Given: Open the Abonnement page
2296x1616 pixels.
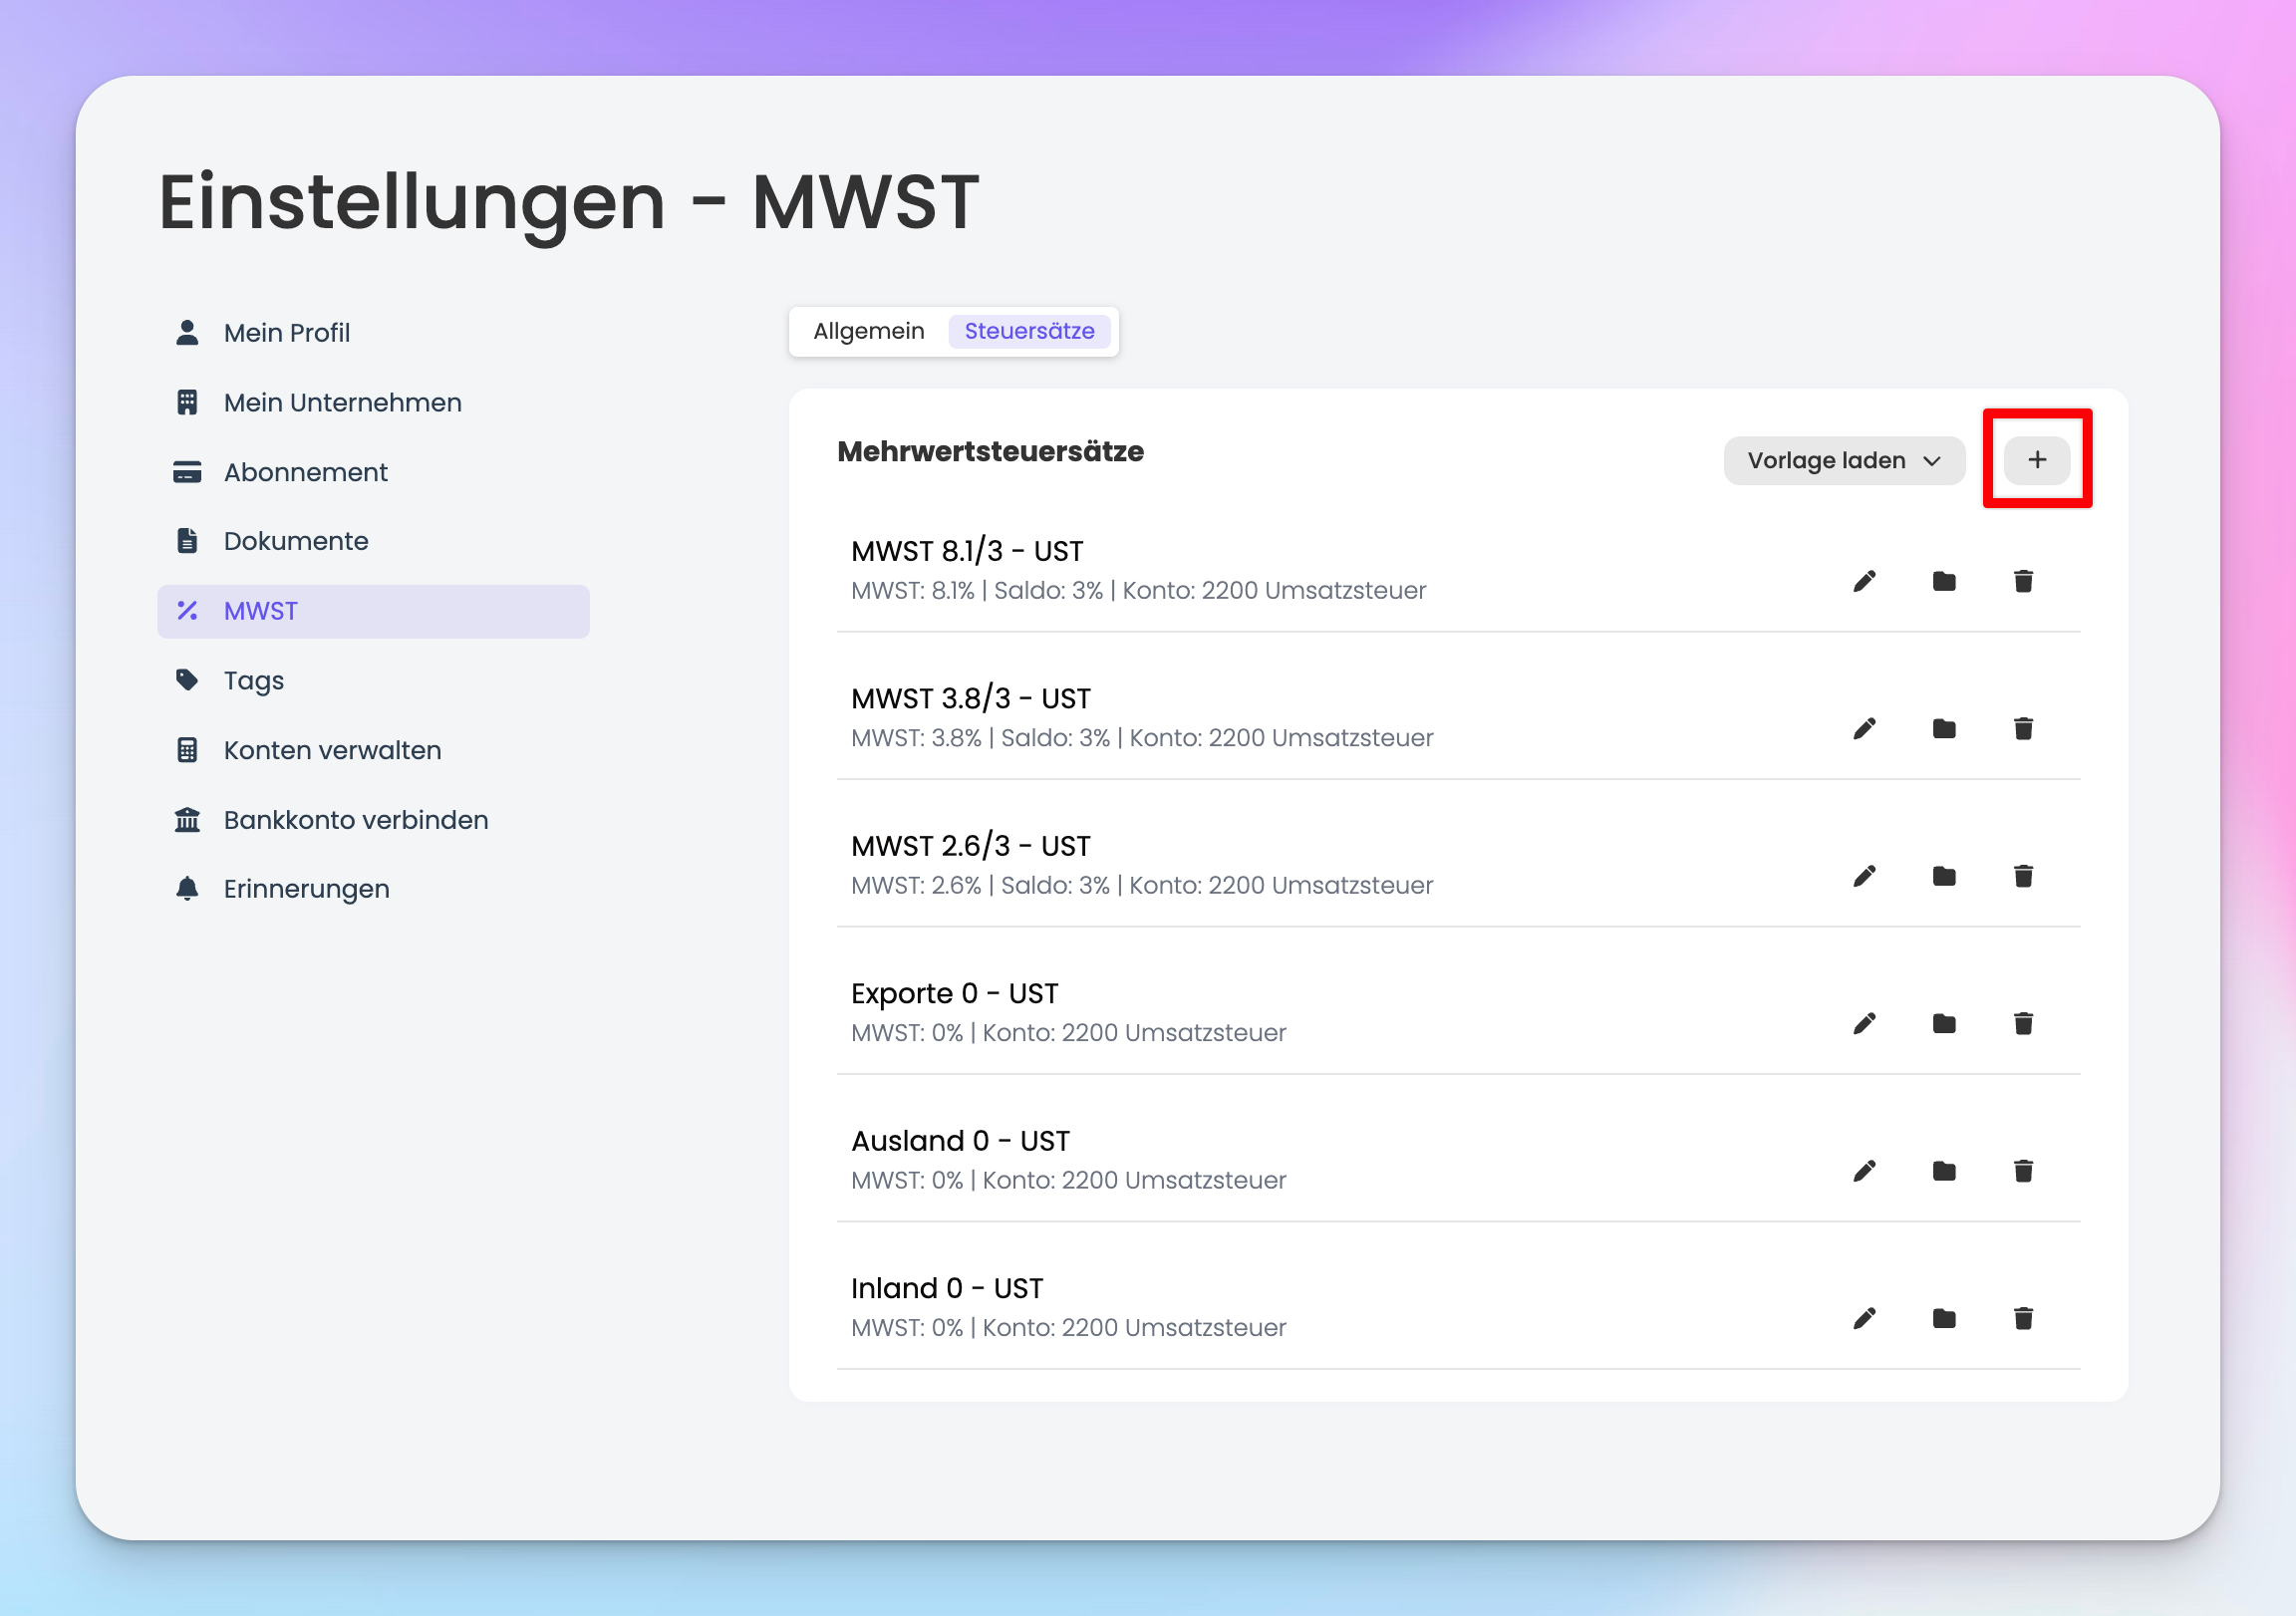Looking at the screenshot, I should pyautogui.click(x=305, y=472).
